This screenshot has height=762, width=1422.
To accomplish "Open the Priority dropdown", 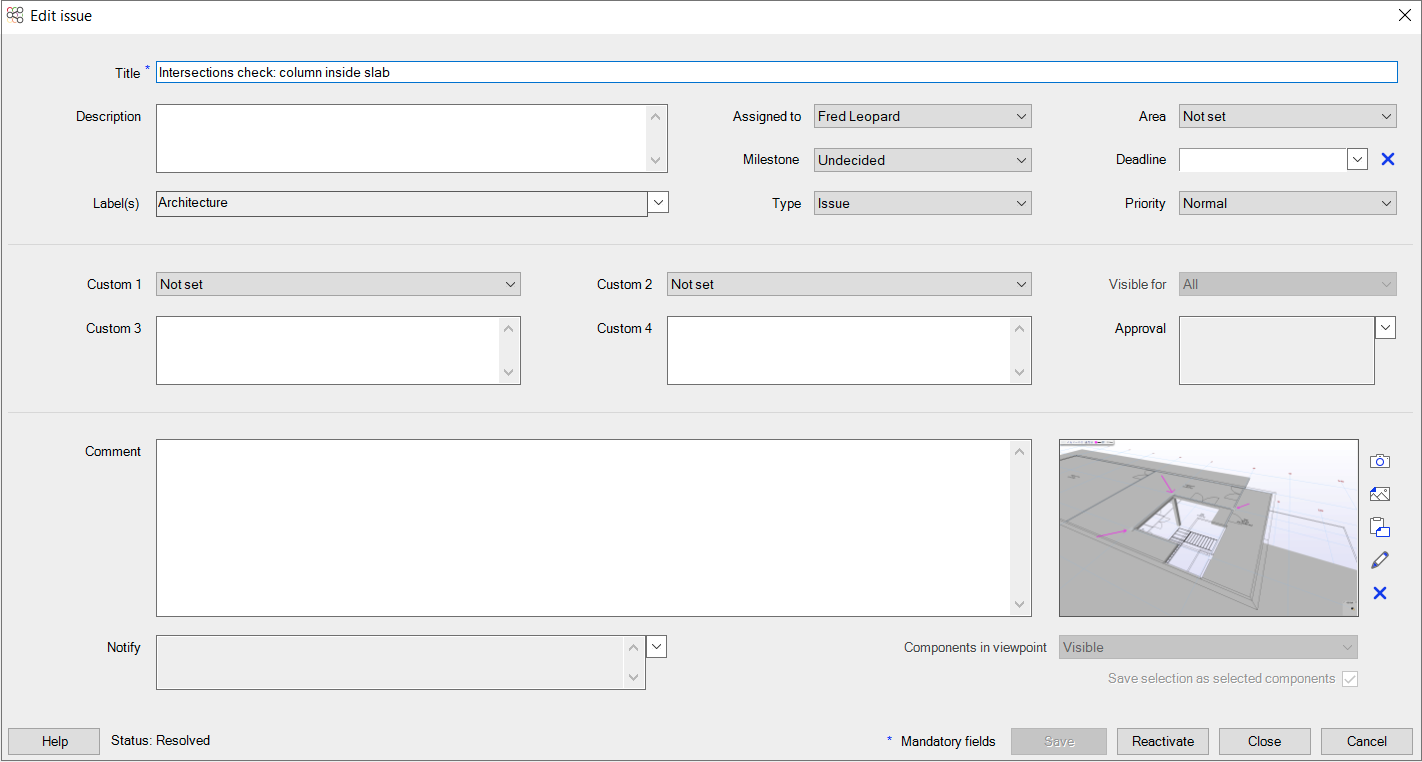I will 1287,203.
